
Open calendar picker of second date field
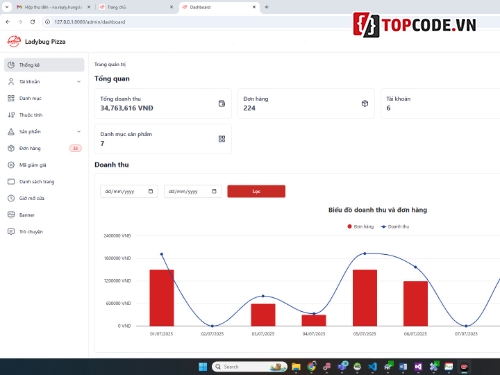(214, 191)
